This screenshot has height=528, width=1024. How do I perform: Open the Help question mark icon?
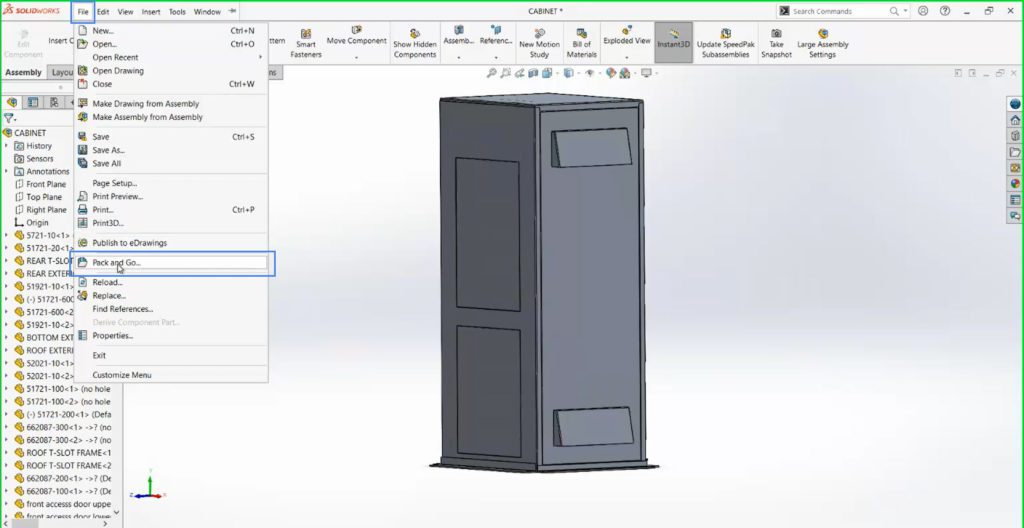pos(943,11)
